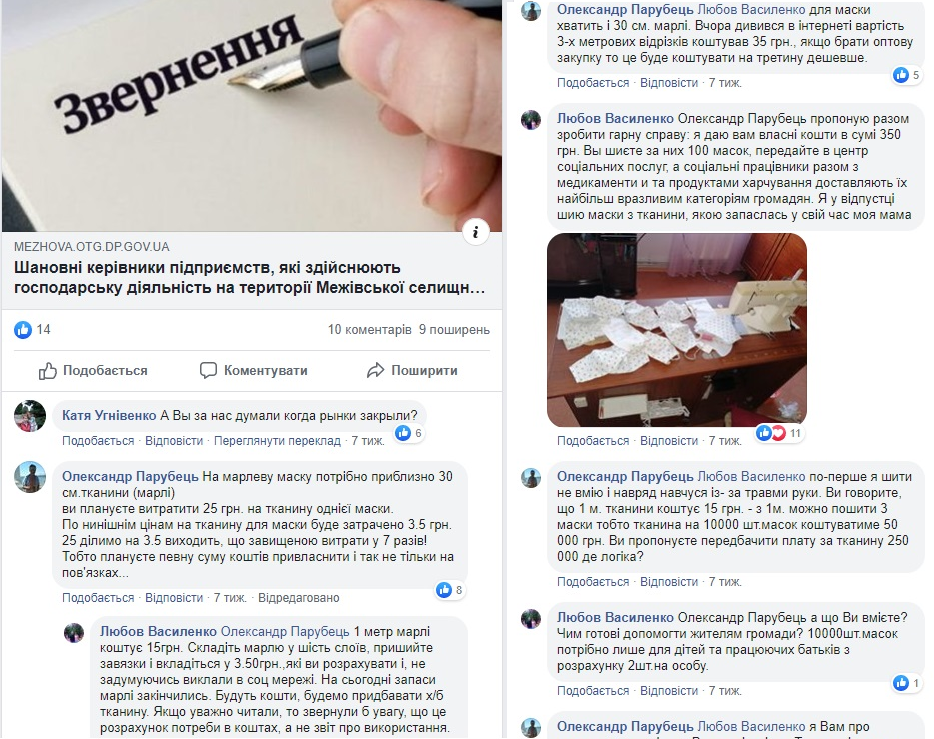Open the post's 14 likes reaction icon

[x=23, y=329]
